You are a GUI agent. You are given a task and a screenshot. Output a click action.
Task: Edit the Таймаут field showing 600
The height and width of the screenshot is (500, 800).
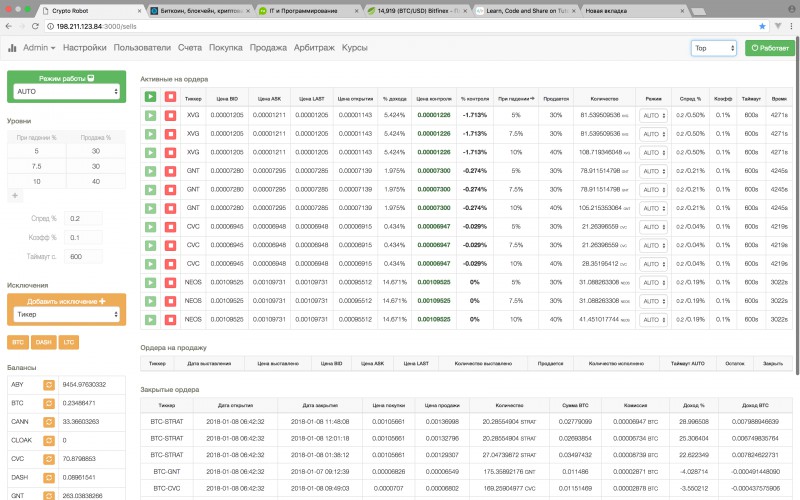click(x=83, y=257)
